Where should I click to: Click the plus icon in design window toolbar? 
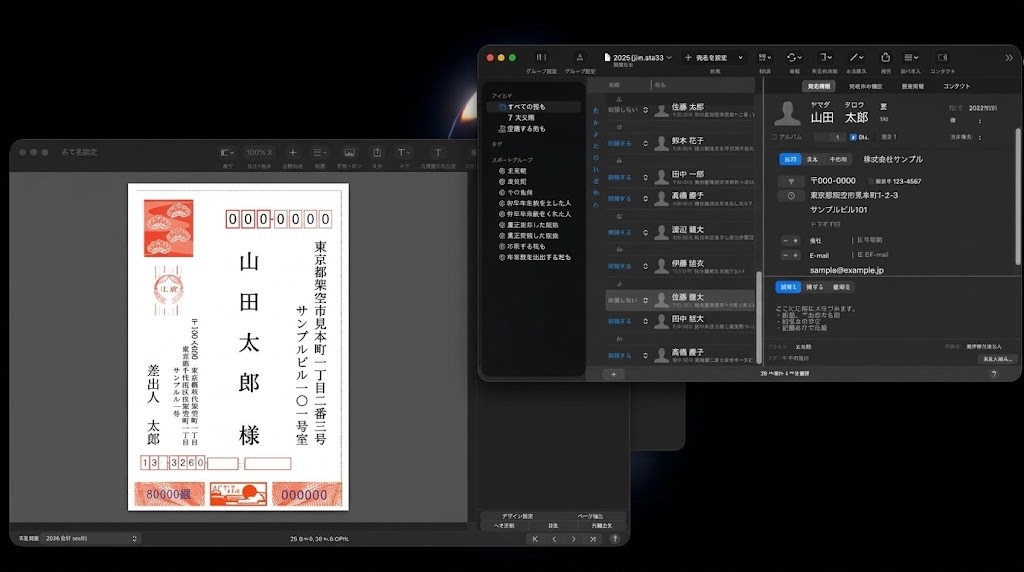coord(293,152)
